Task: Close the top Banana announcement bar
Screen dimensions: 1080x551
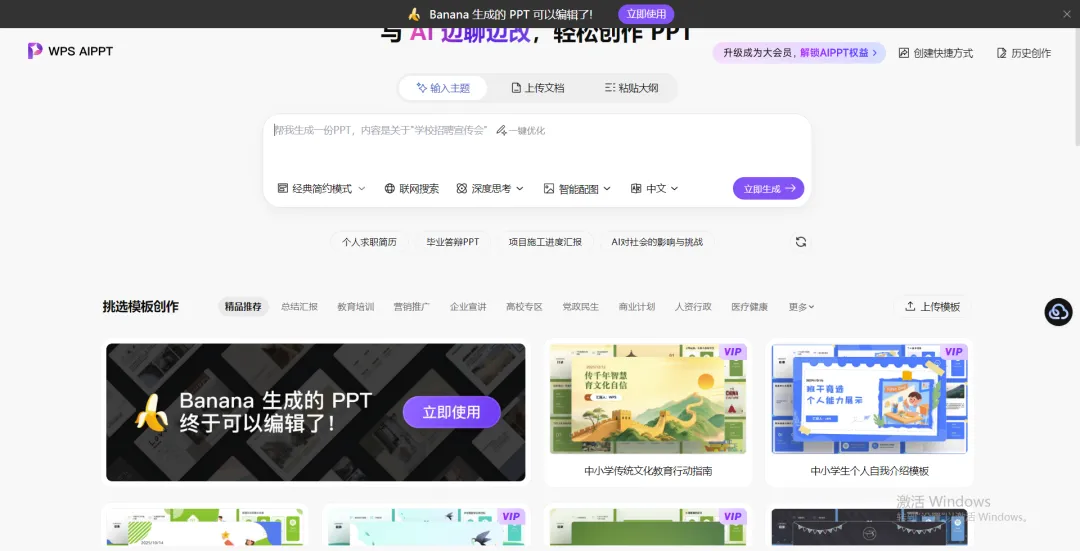Action: coord(1066,14)
